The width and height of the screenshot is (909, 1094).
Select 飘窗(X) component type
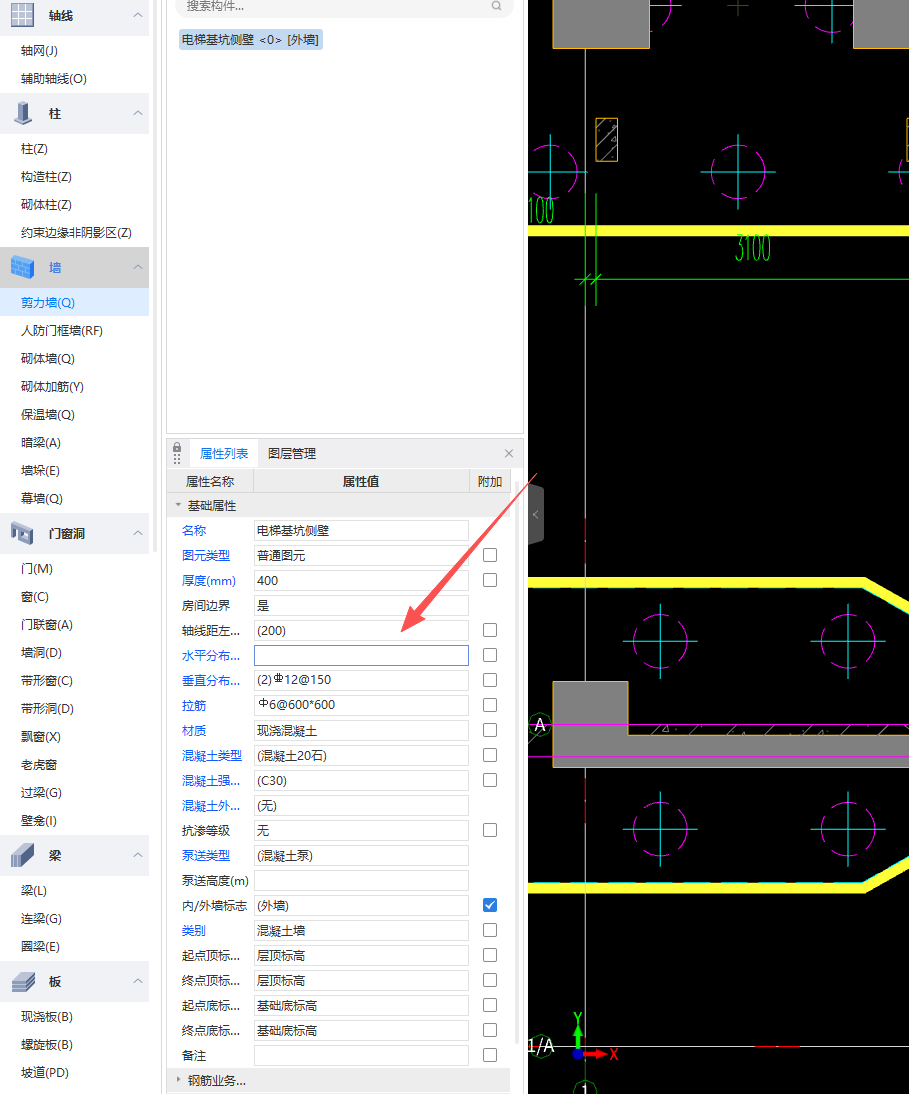pos(40,737)
